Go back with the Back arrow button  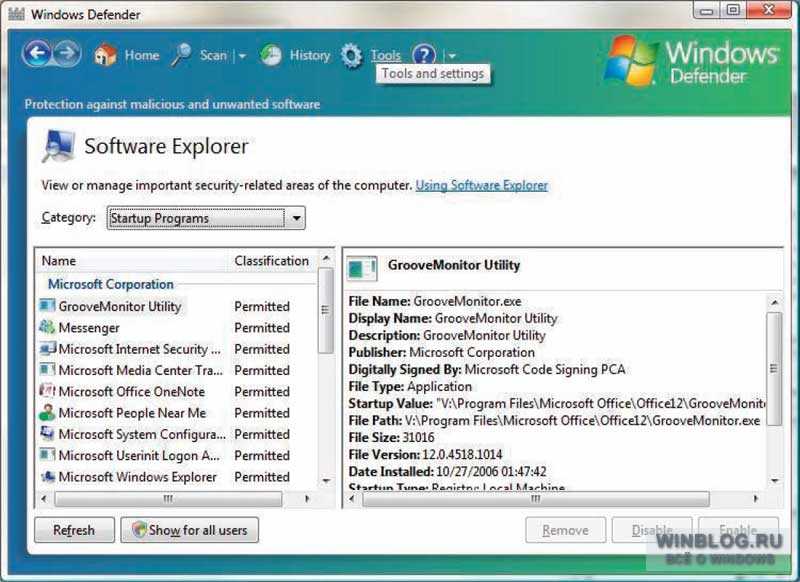point(37,53)
